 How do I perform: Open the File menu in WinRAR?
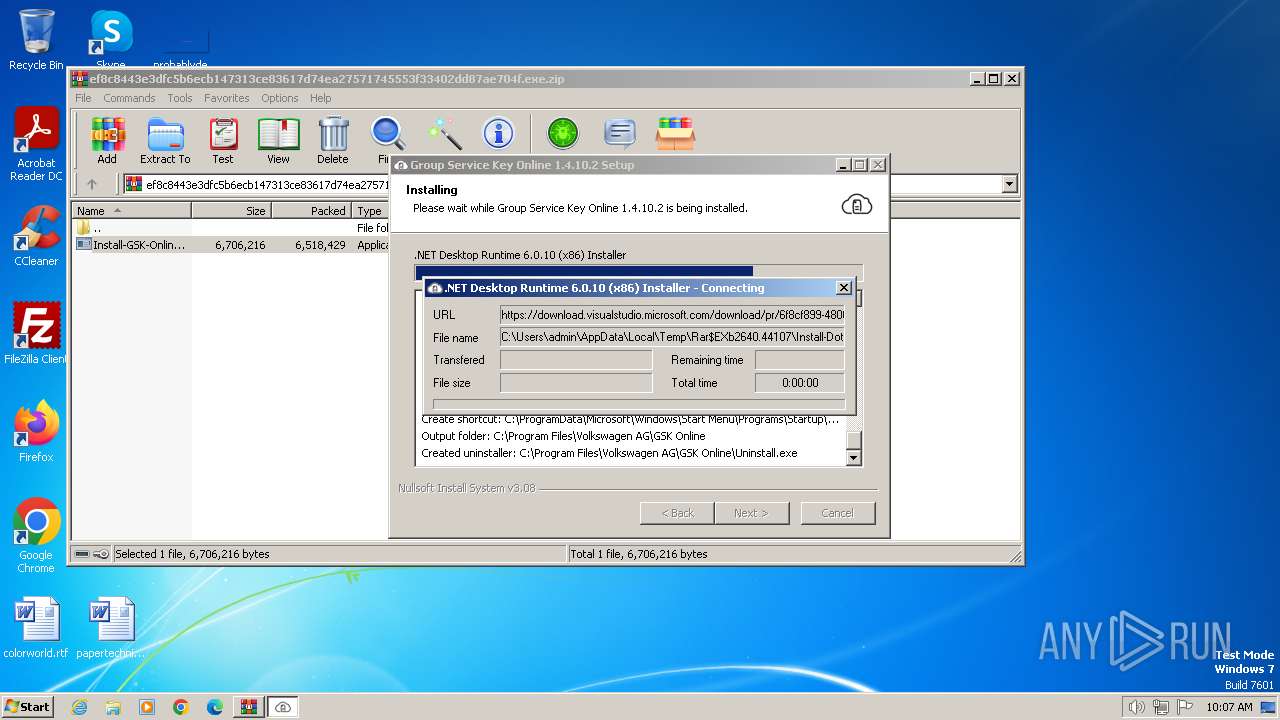(x=83, y=98)
